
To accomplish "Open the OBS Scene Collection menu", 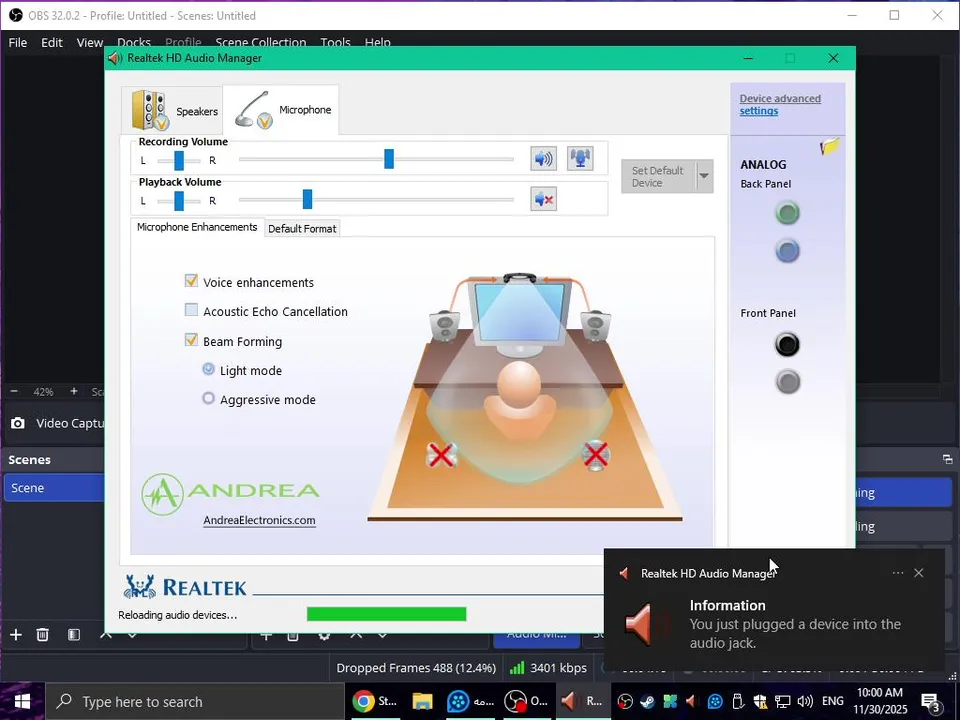I will click(x=261, y=42).
